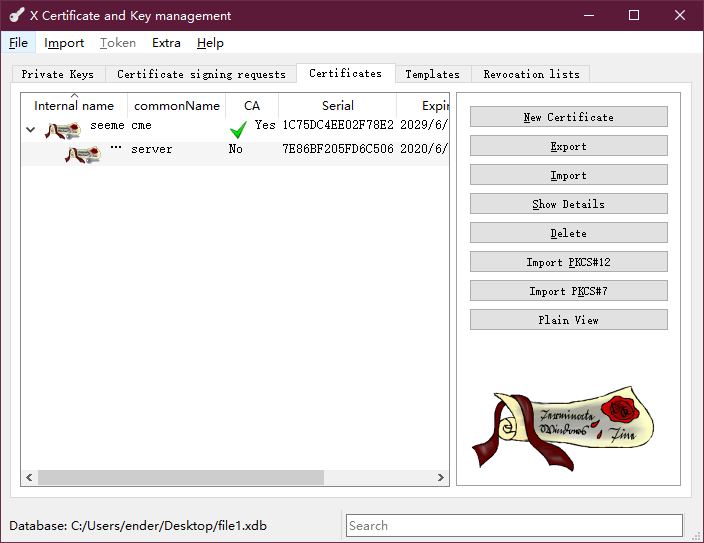Click the certificate icon of the seeme row
This screenshot has height=543, width=704.
pos(62,130)
